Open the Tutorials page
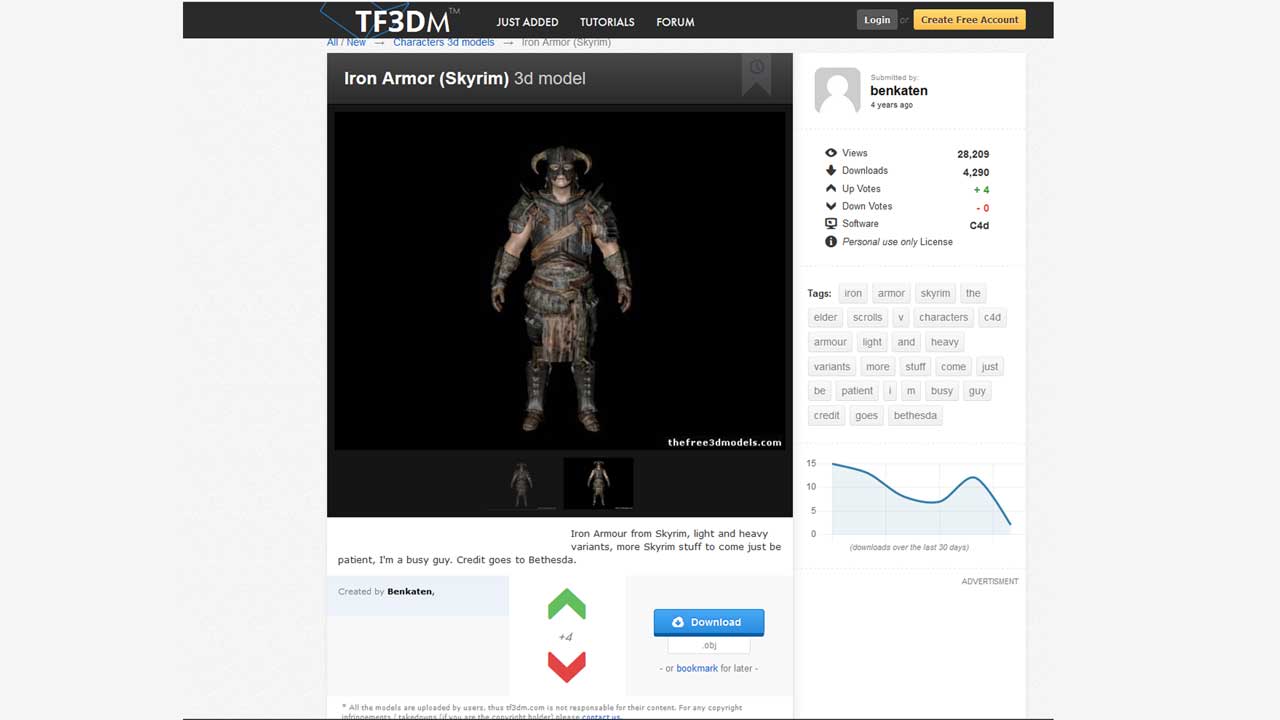Screen dimensions: 1280x720 pyautogui.click(x=607, y=22)
